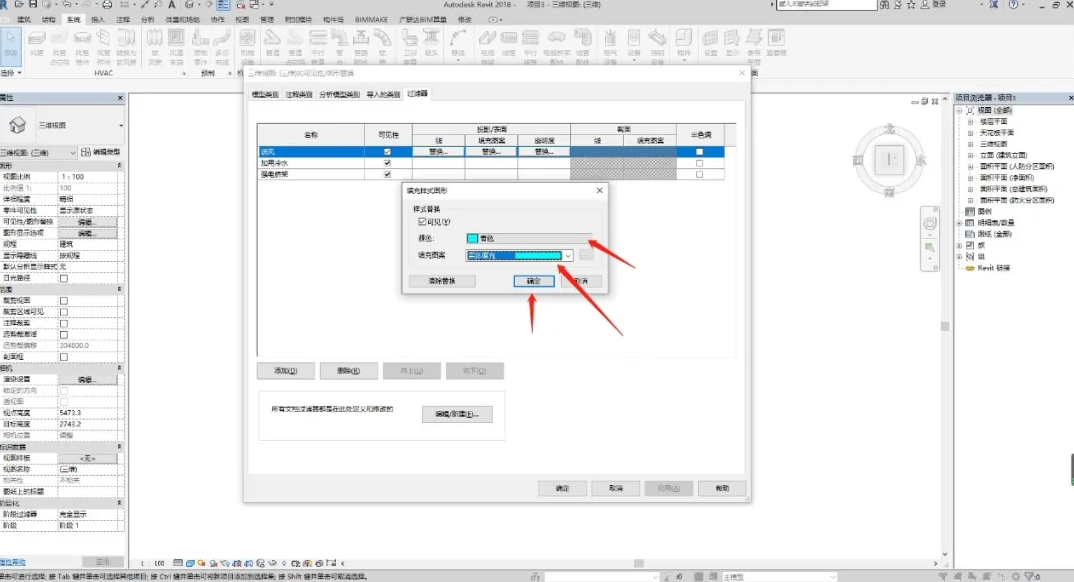Click the navigation wheel icon in viewport
Viewport: 1074px width, 582px height.
(929, 224)
